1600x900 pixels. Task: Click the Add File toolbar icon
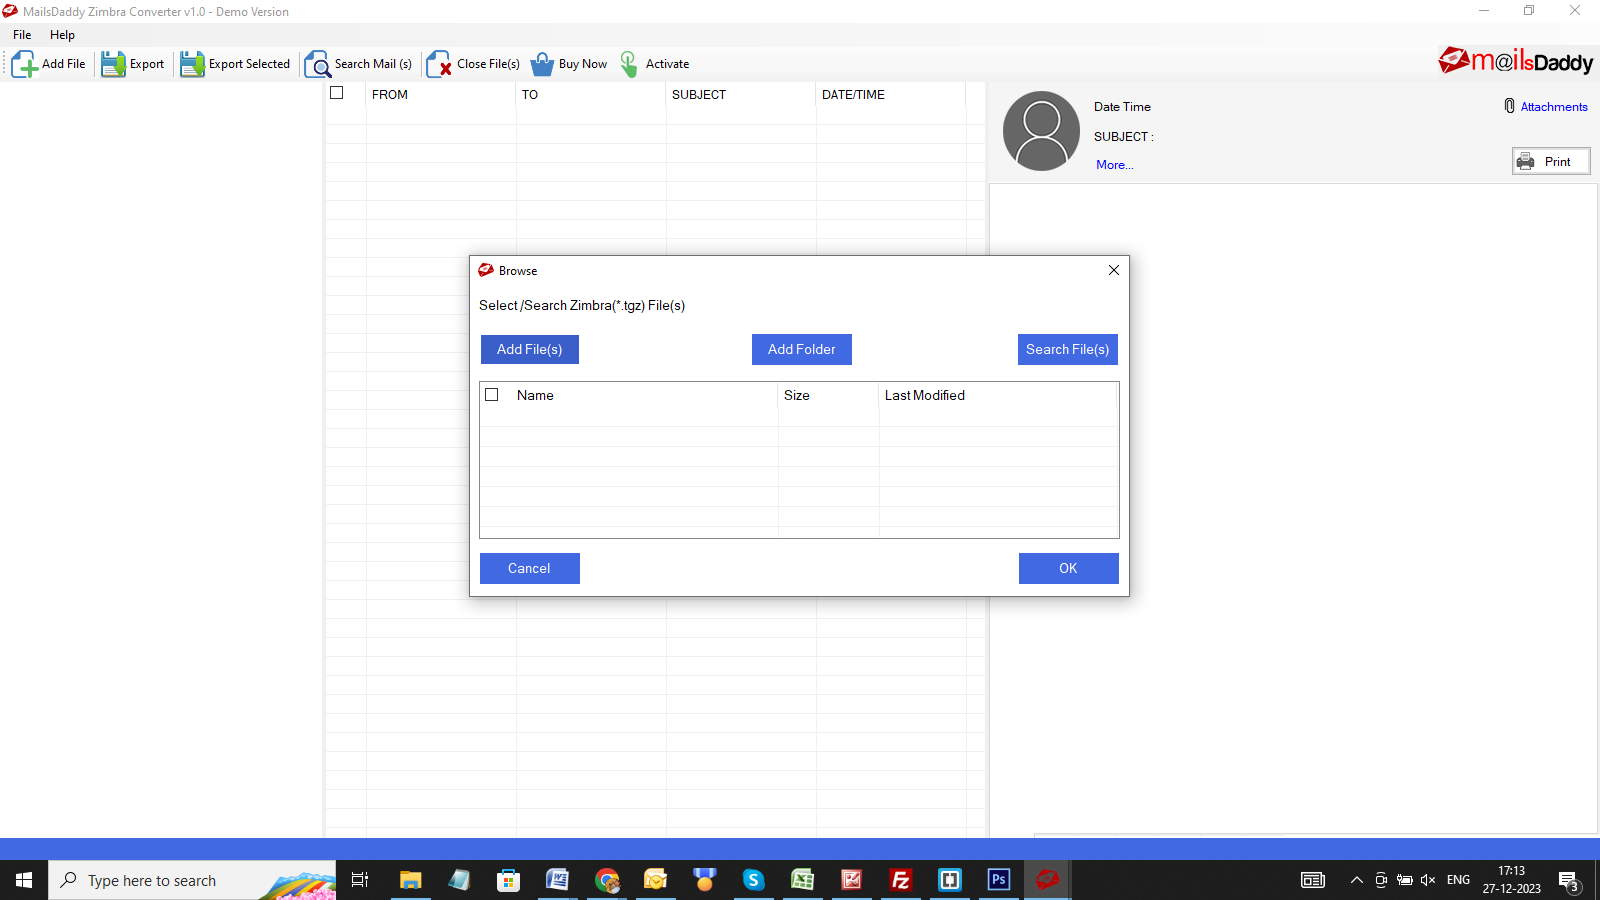pos(24,64)
